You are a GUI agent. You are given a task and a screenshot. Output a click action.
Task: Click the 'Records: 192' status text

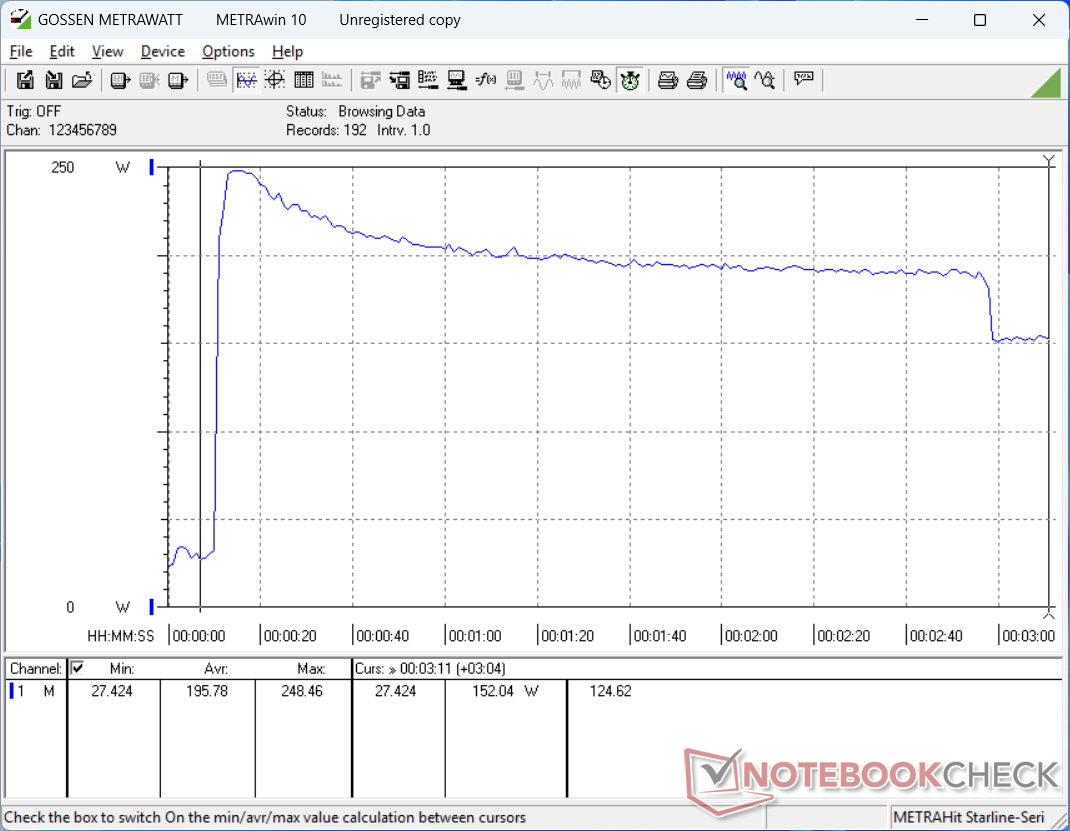tap(326, 130)
